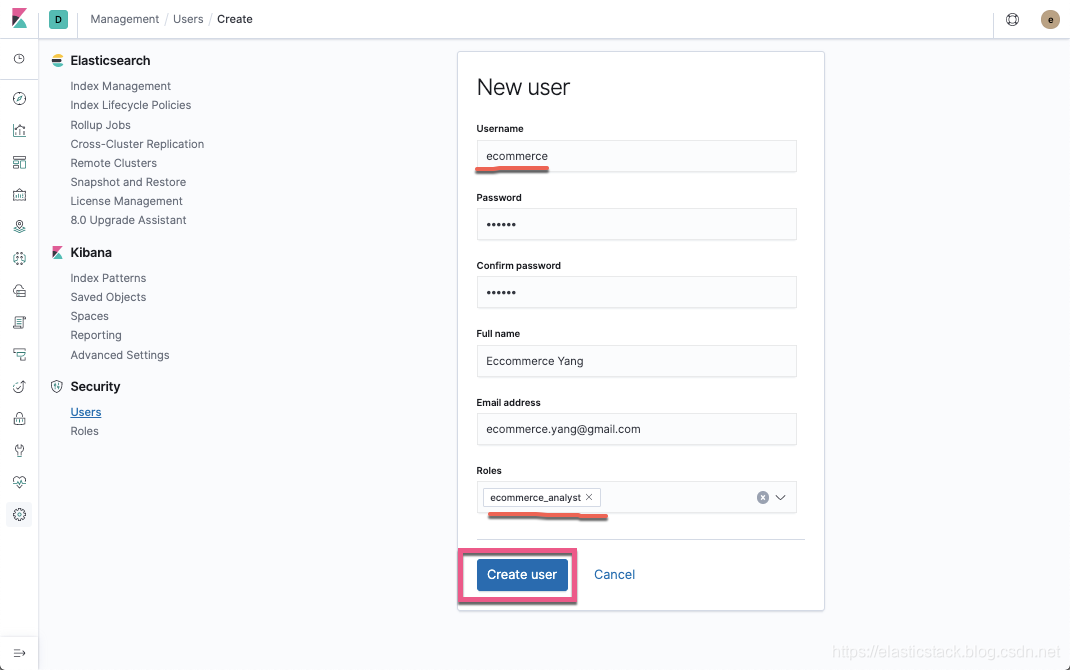Open the SIEM lock icon
The height and width of the screenshot is (670, 1070).
pyautogui.click(x=19, y=418)
